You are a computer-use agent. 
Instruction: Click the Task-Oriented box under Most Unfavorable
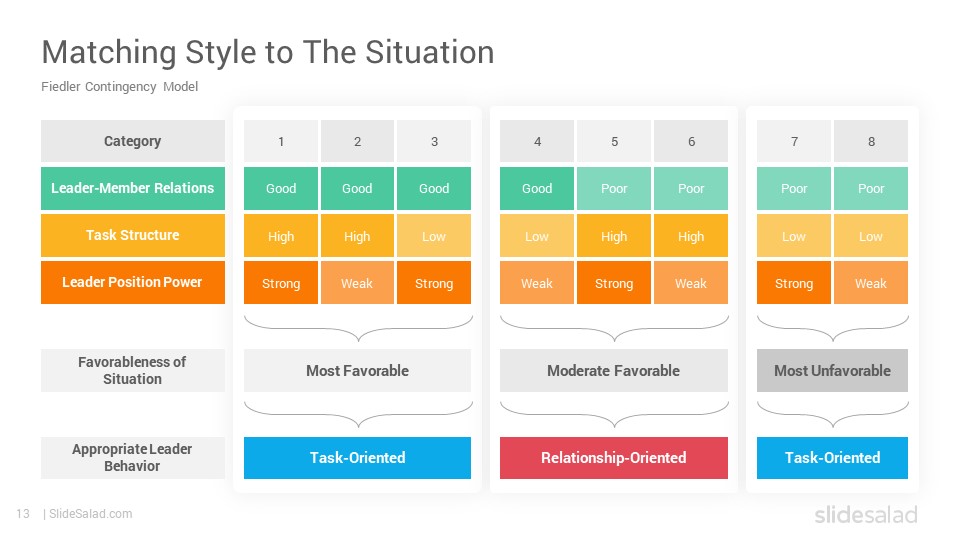click(832, 458)
